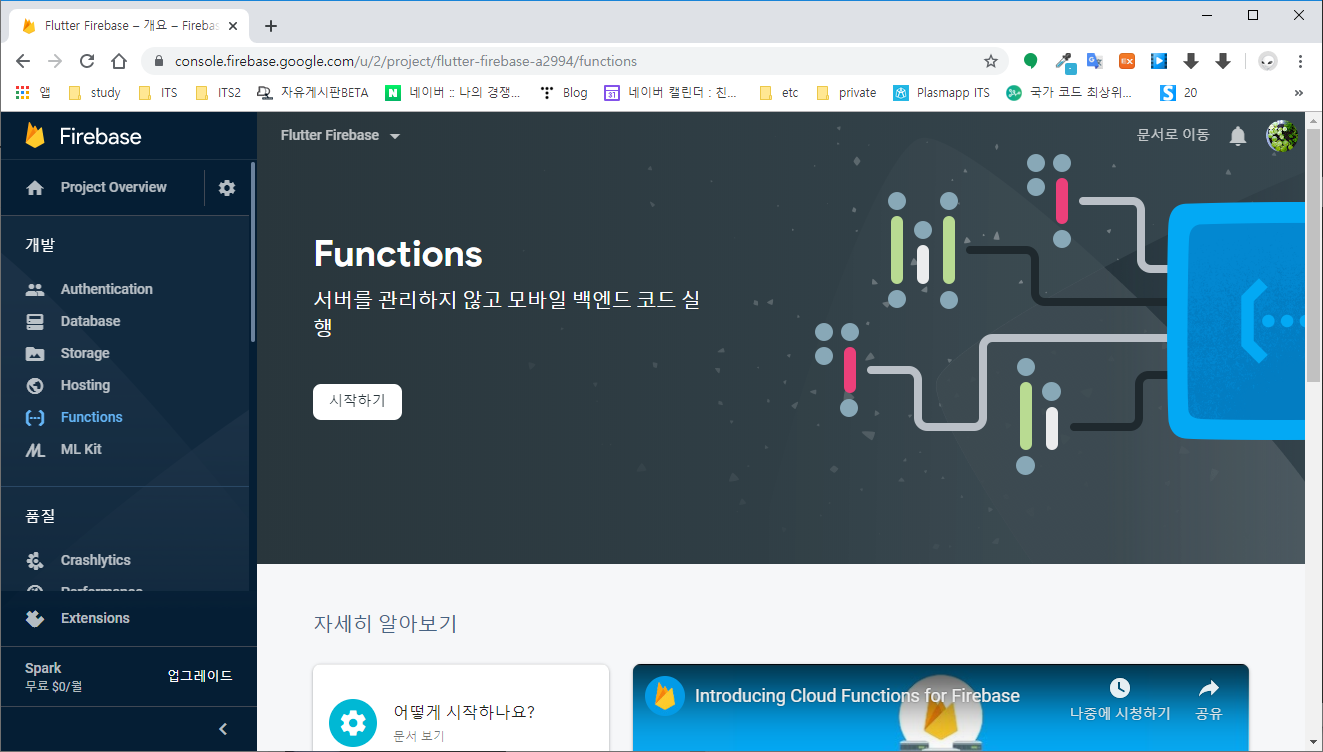The image size is (1323, 752).
Task: Click the address bar URL
Action: (405, 61)
